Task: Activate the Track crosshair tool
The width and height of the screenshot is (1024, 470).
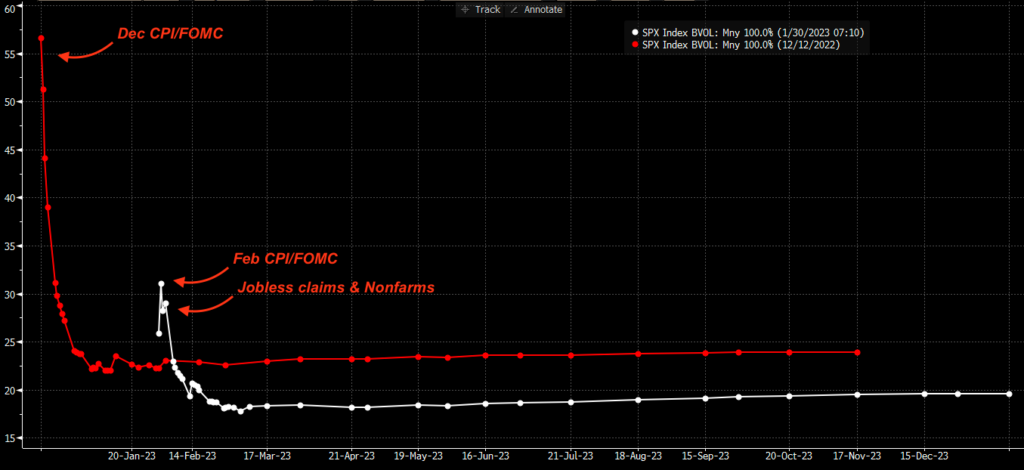Action: (481, 9)
